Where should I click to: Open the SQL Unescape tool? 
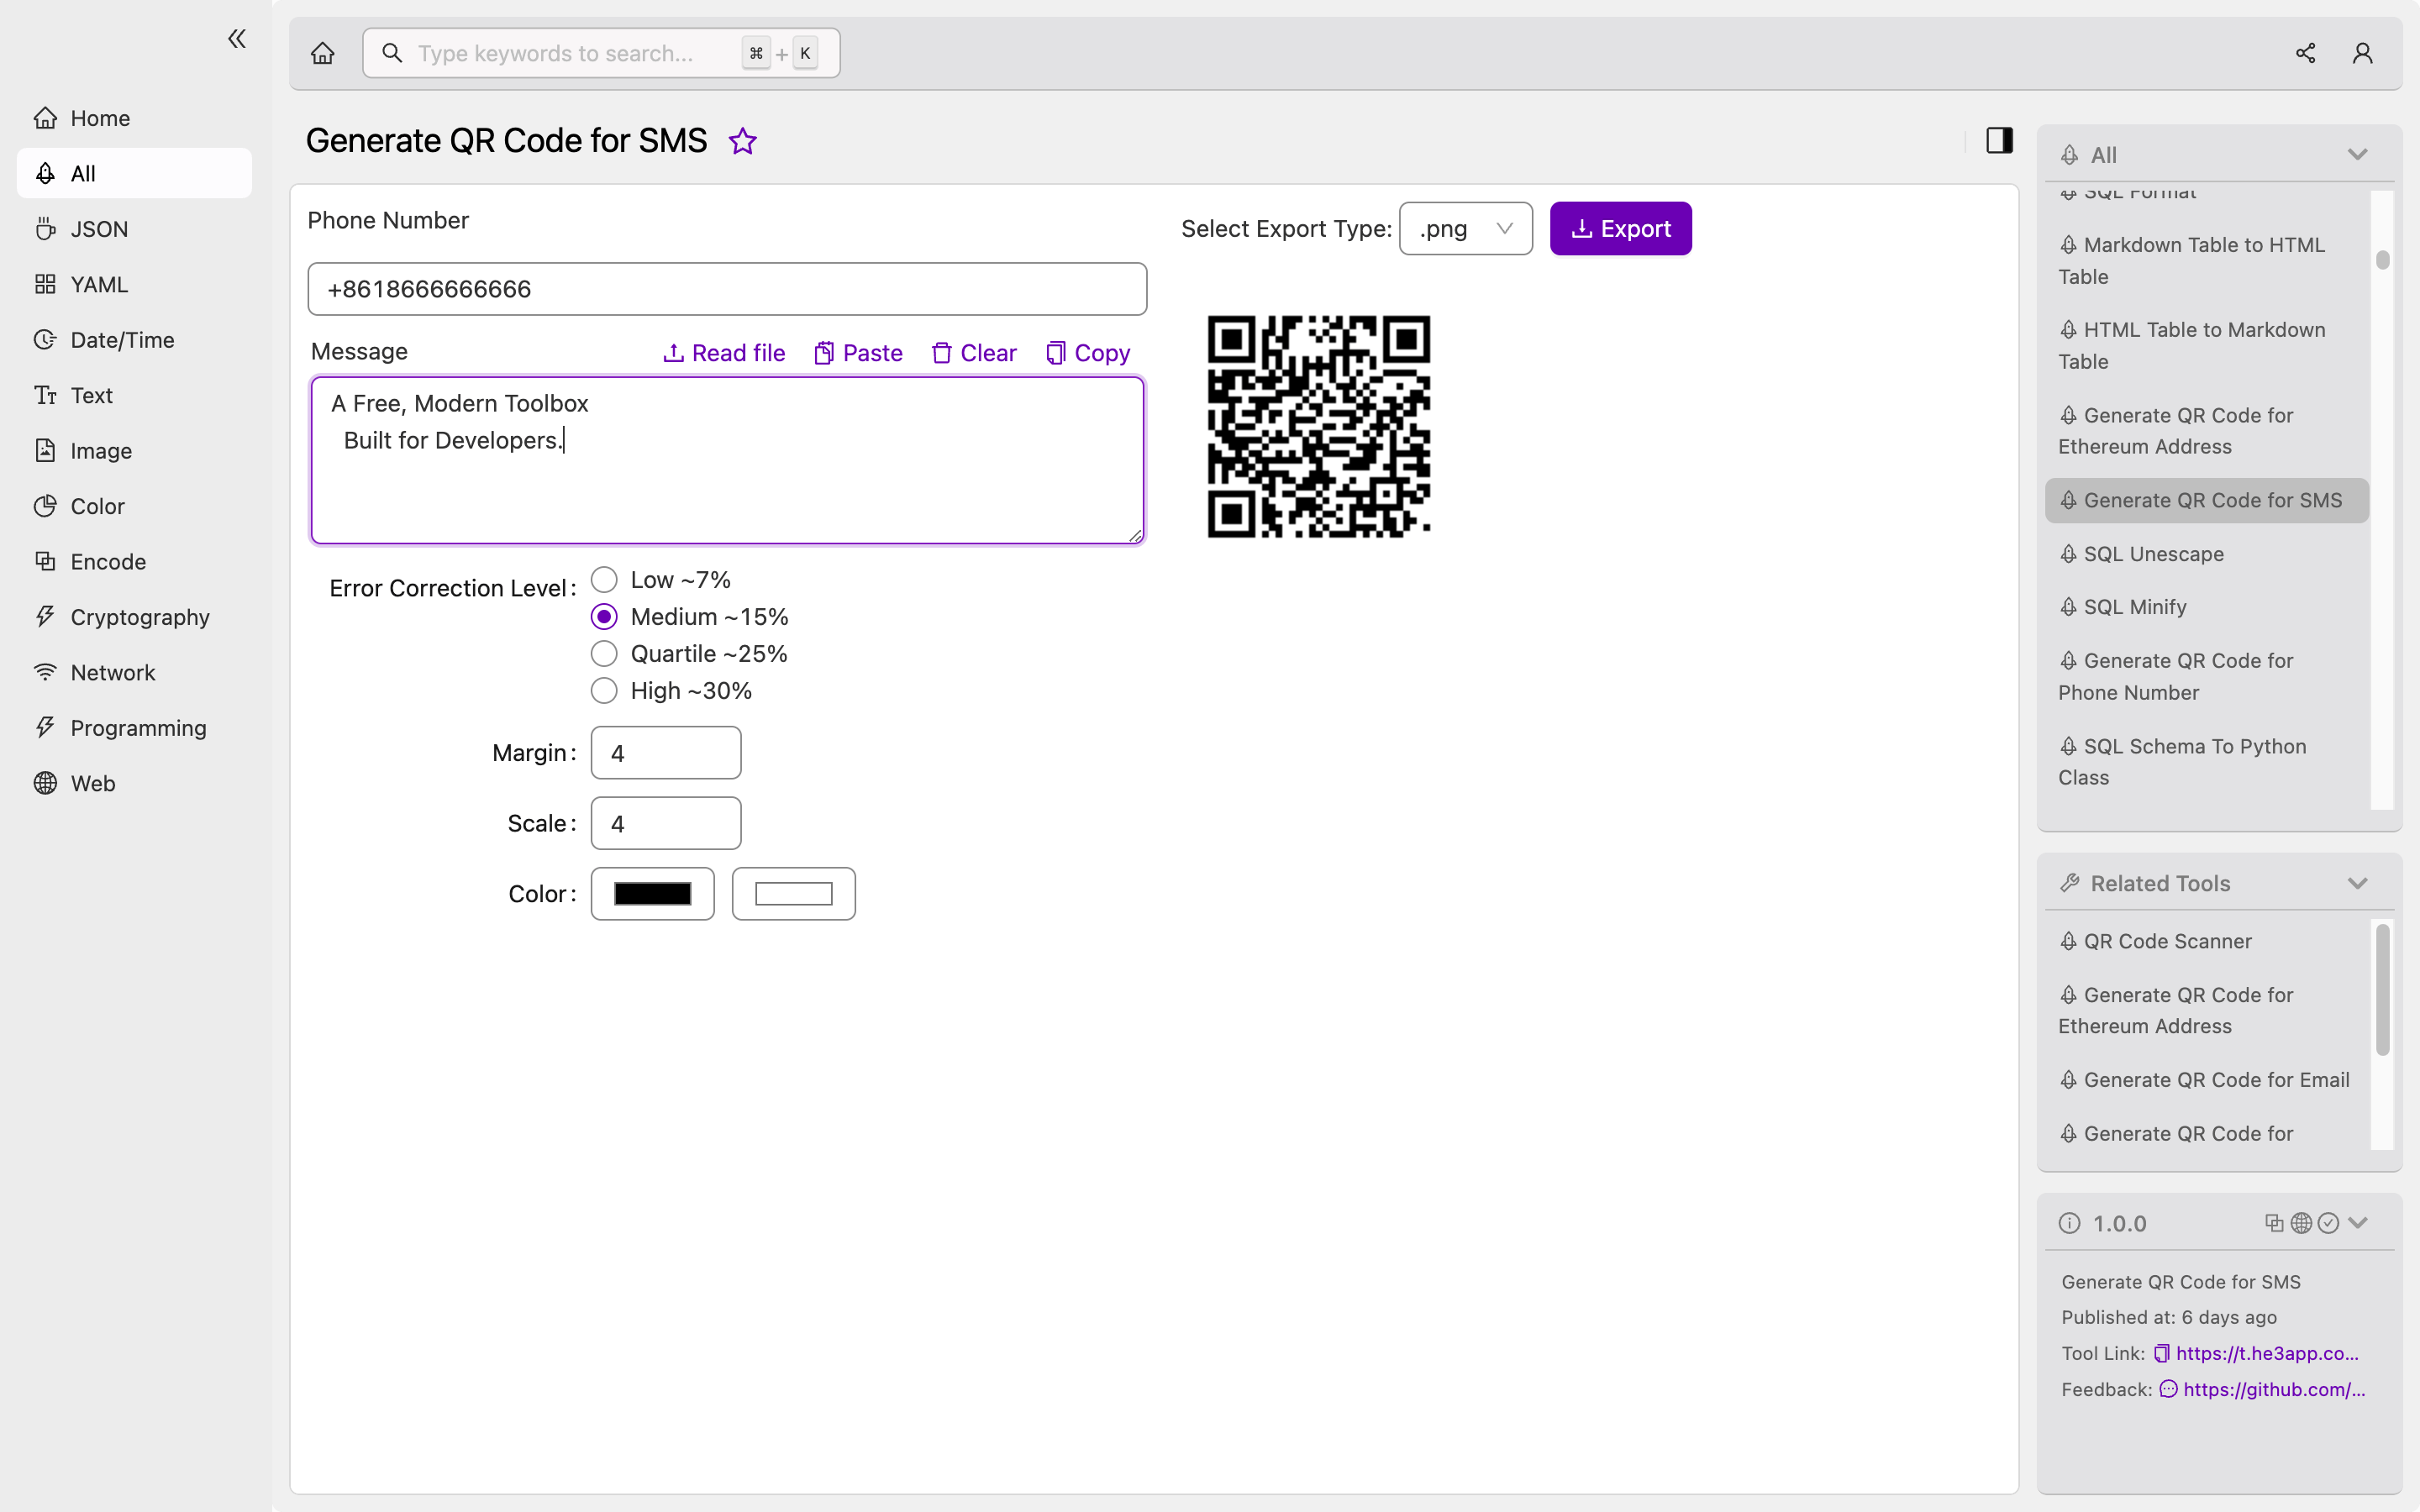(2206, 554)
